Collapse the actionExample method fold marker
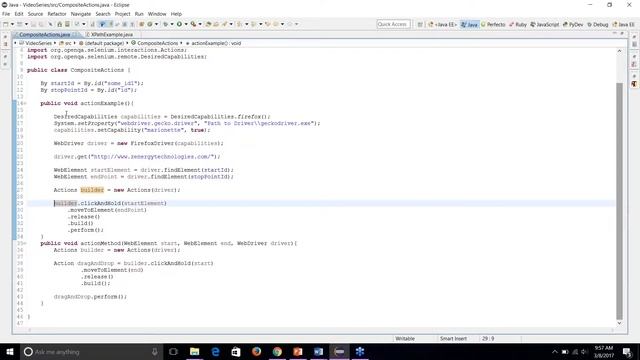 [24, 103]
